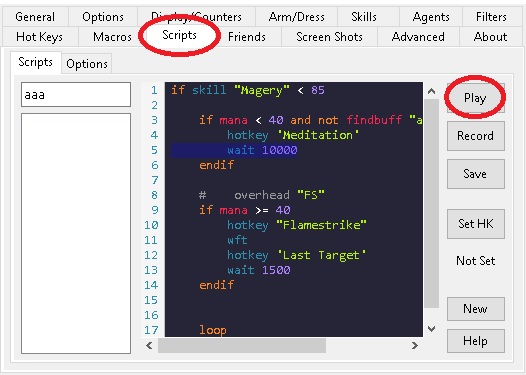Open script Help
This screenshot has width=526, height=375.
click(475, 341)
